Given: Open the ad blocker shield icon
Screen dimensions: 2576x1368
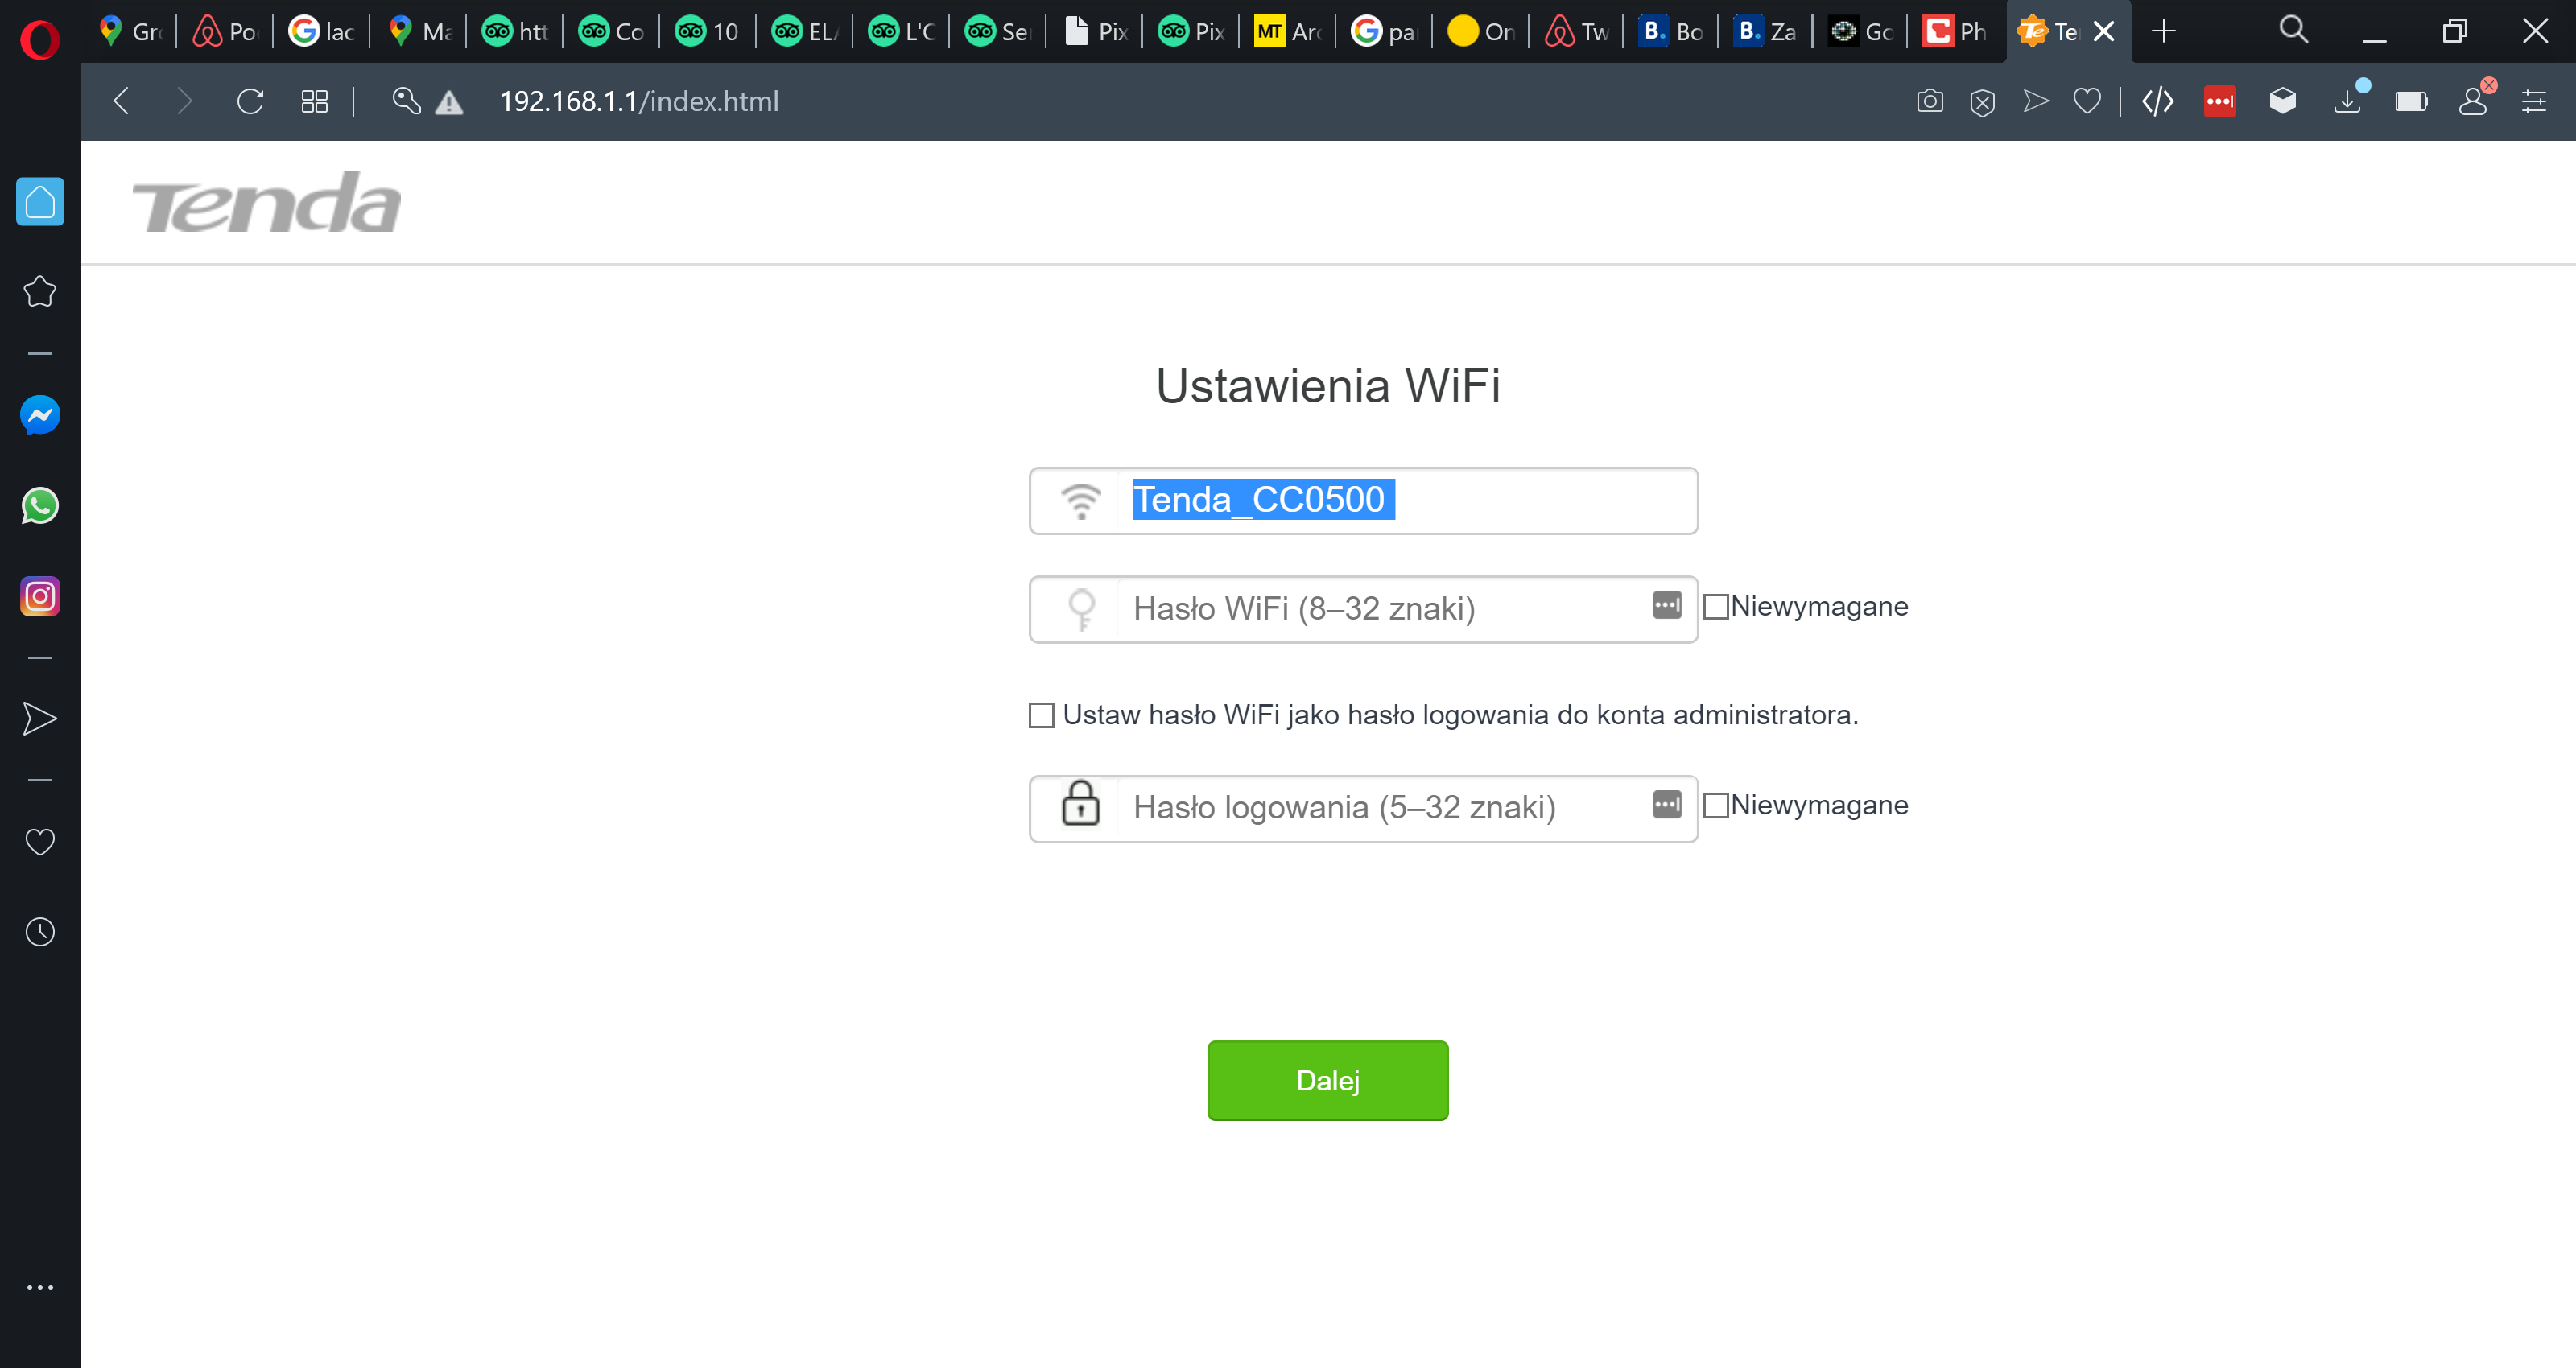Looking at the screenshot, I should click(x=1982, y=102).
